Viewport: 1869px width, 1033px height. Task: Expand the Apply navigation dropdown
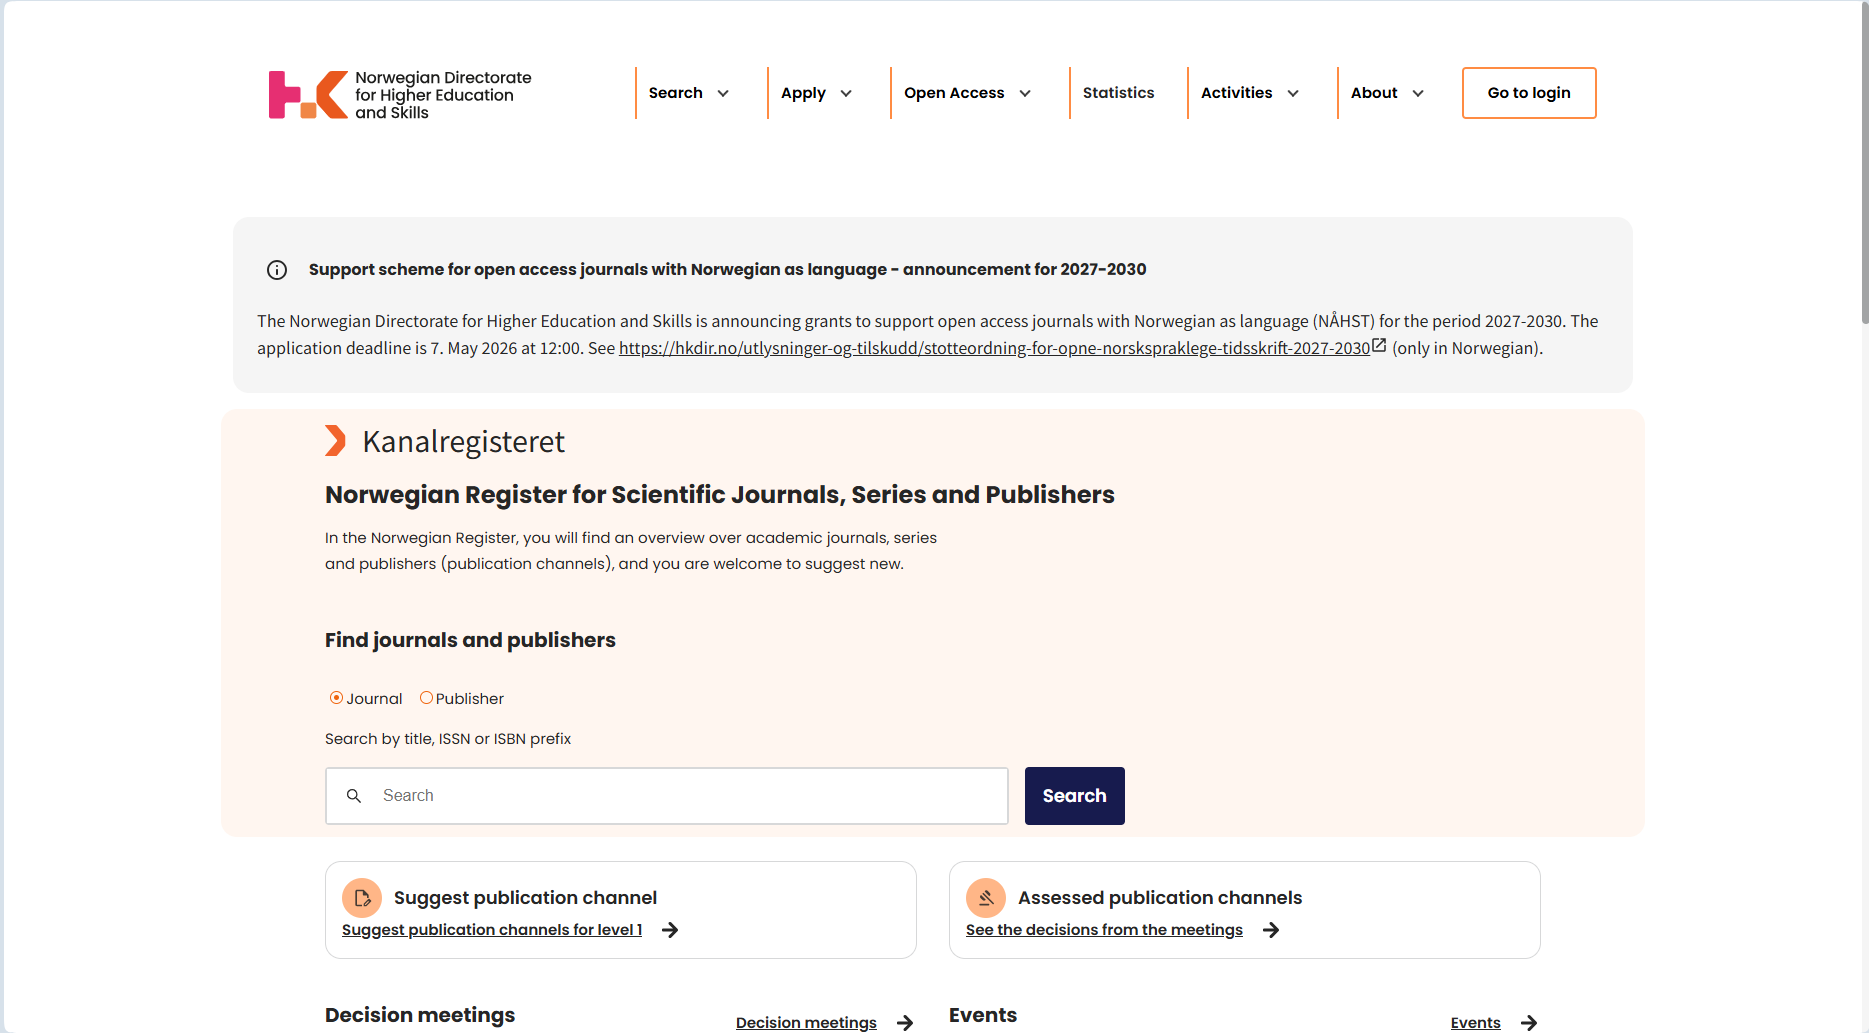pos(816,93)
